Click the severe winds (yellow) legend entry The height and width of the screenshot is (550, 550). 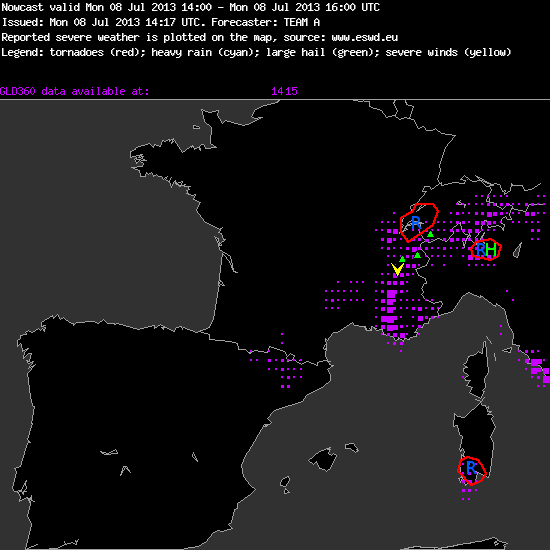[x=448, y=53]
